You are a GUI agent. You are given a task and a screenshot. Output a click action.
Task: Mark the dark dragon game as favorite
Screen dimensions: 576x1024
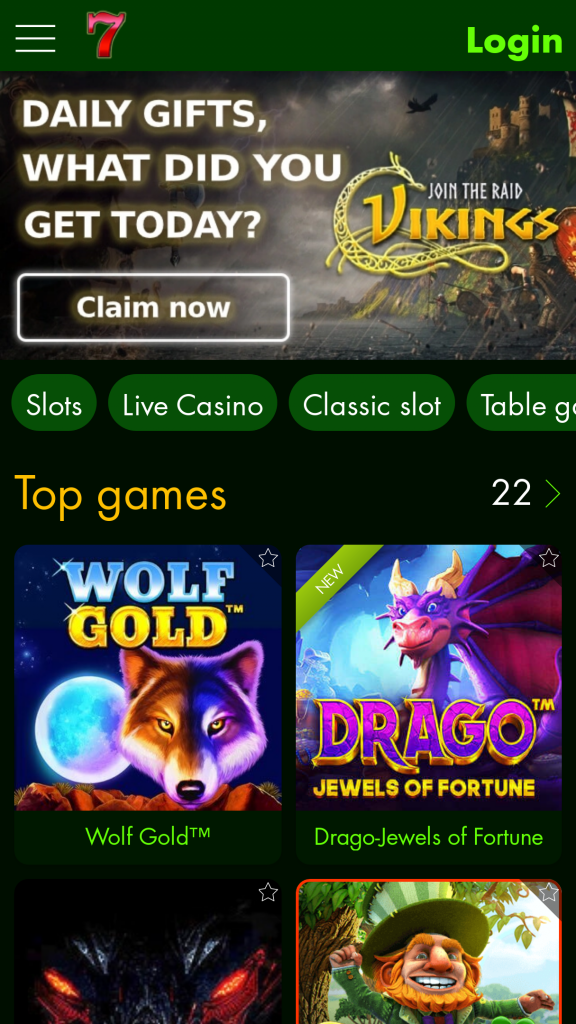point(268,892)
